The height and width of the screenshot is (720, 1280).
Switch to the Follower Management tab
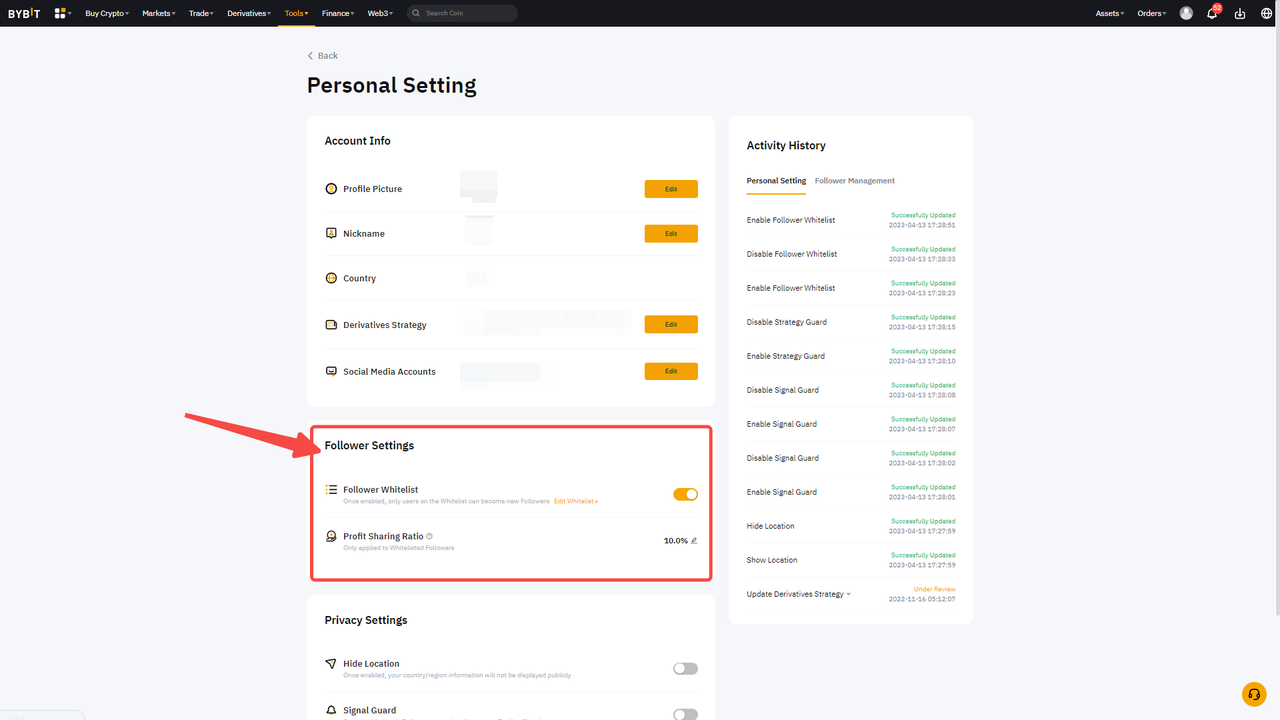[x=854, y=181]
